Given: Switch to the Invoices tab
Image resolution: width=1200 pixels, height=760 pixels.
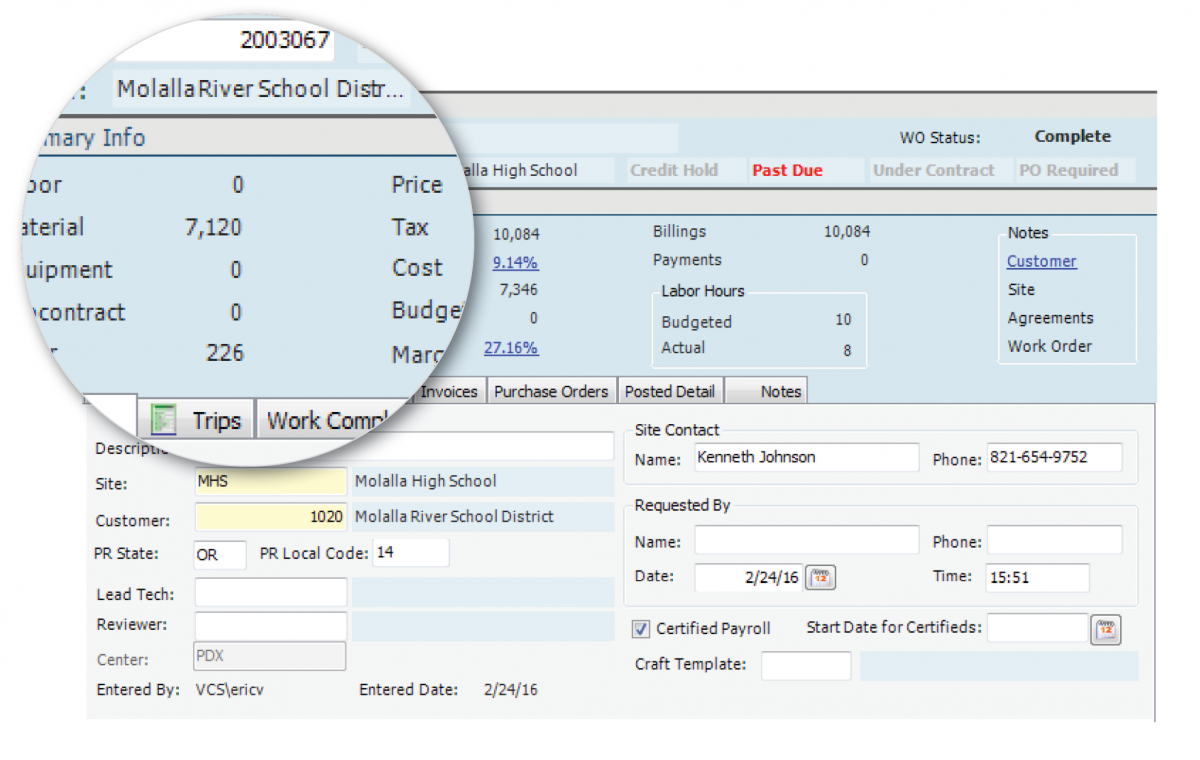Looking at the screenshot, I should pyautogui.click(x=448, y=391).
